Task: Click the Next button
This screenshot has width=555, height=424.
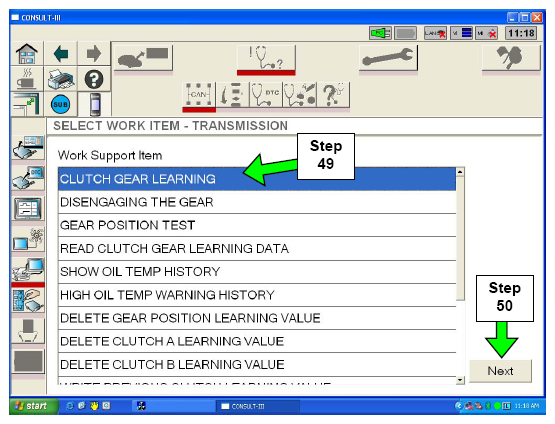Action: coord(500,371)
